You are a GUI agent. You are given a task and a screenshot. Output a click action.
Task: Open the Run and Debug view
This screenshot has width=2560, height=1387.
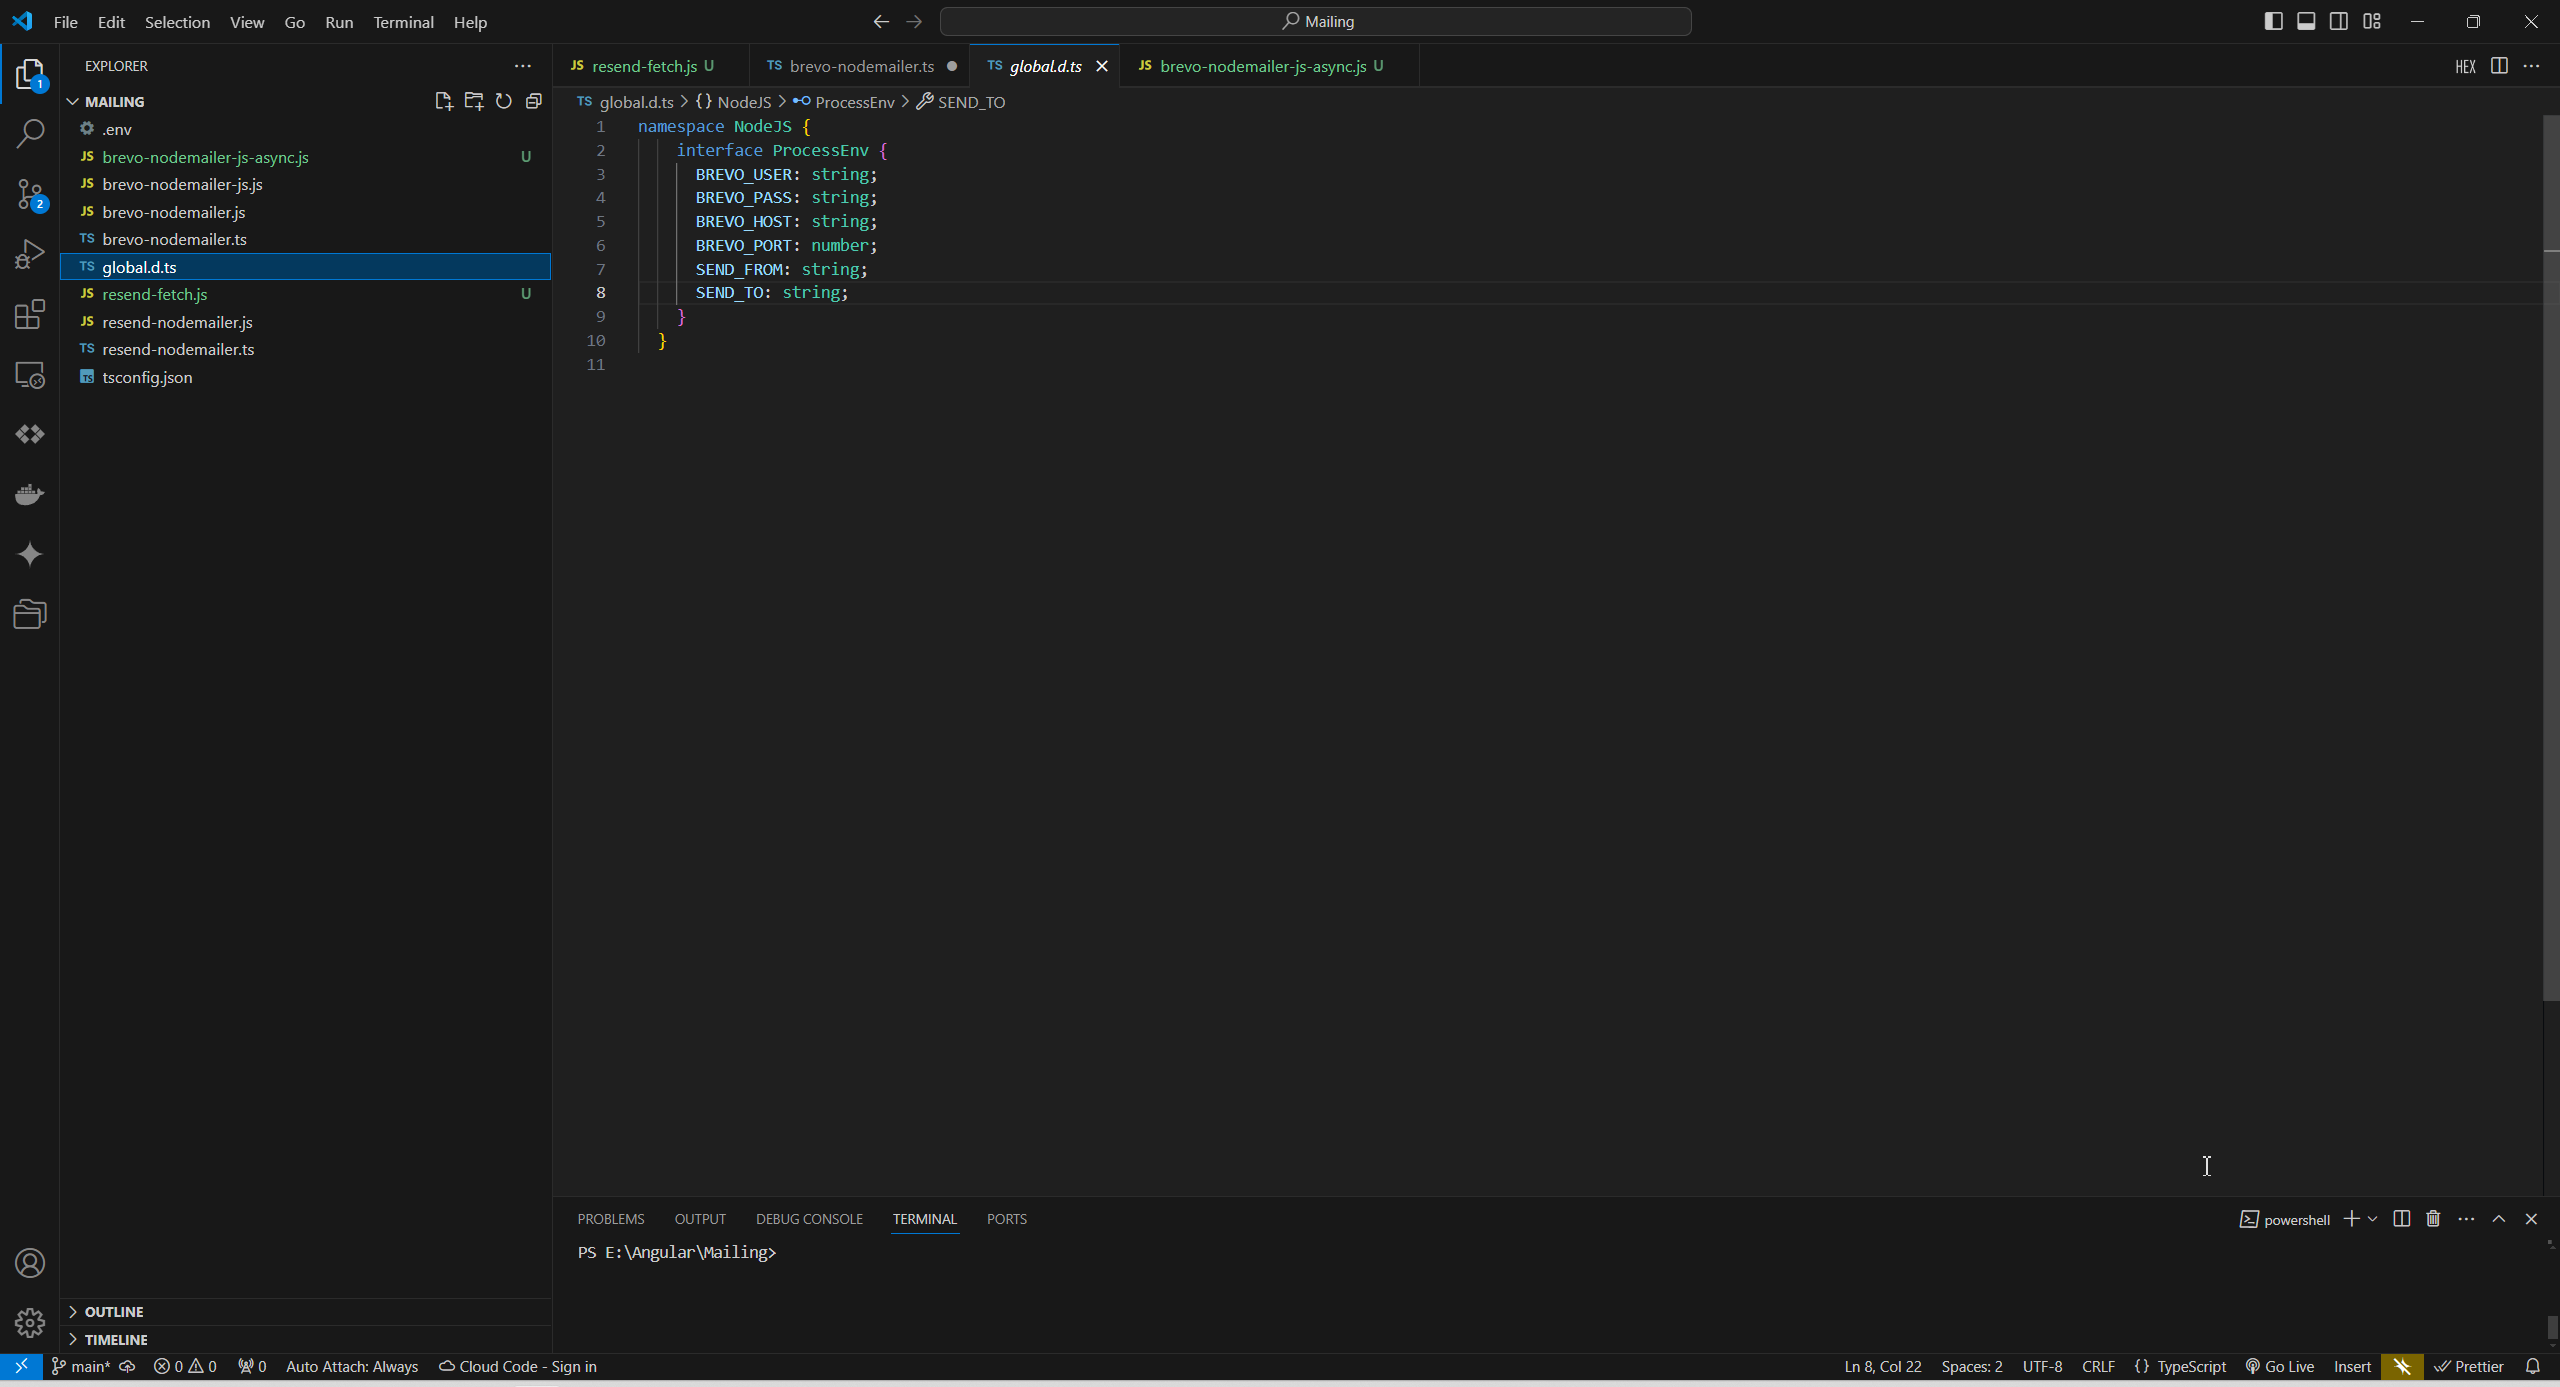[x=30, y=254]
